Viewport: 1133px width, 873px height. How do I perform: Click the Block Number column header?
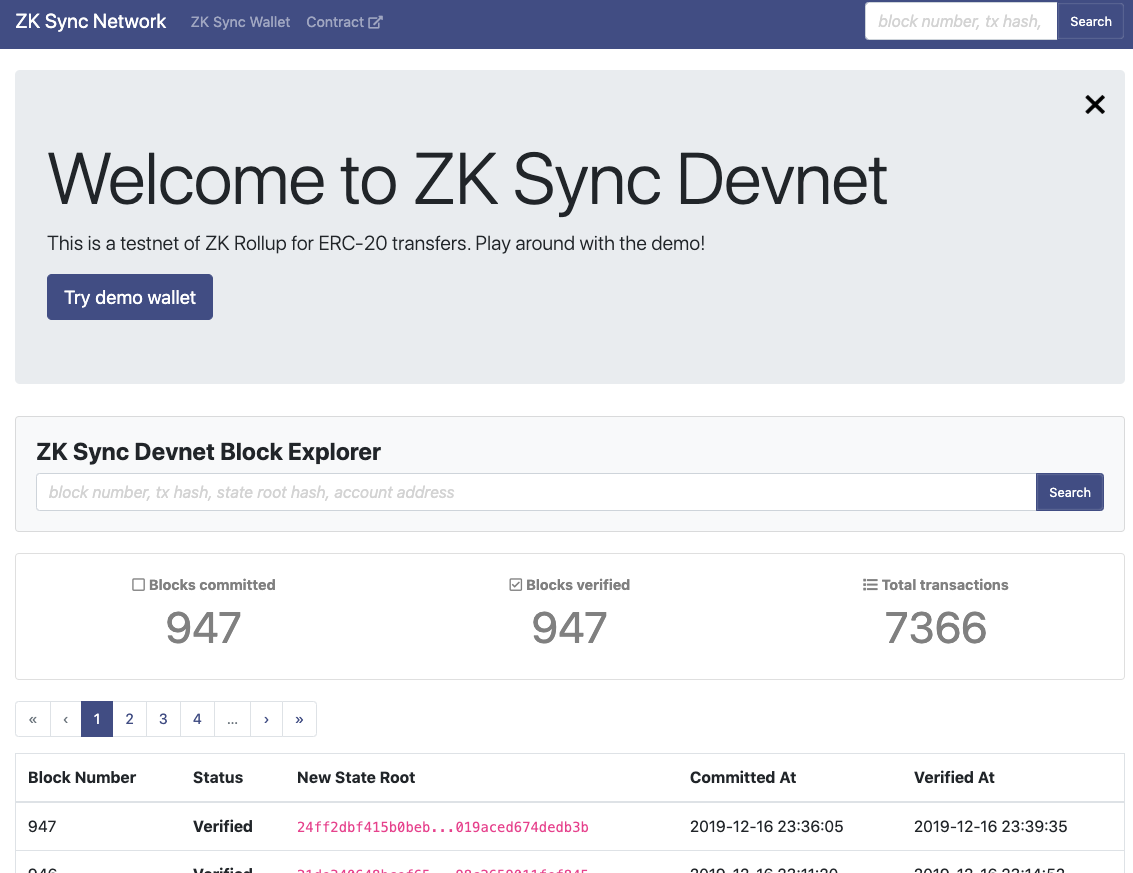coord(82,778)
